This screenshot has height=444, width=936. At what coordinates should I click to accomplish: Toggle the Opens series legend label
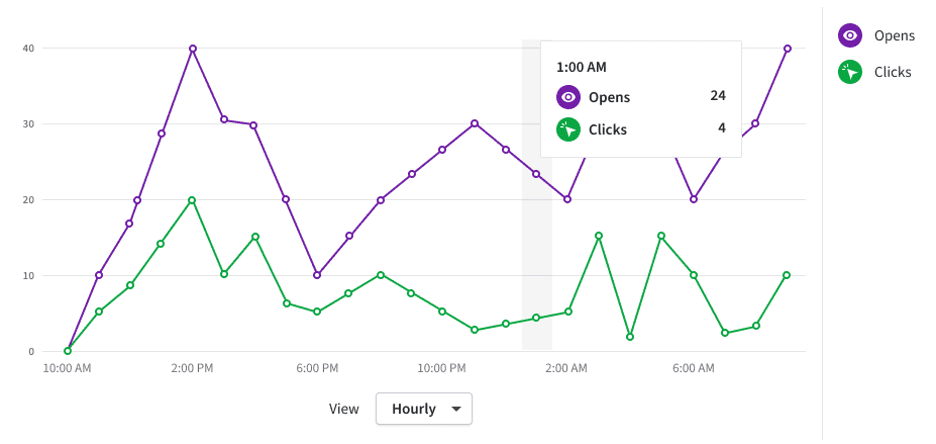[894, 36]
